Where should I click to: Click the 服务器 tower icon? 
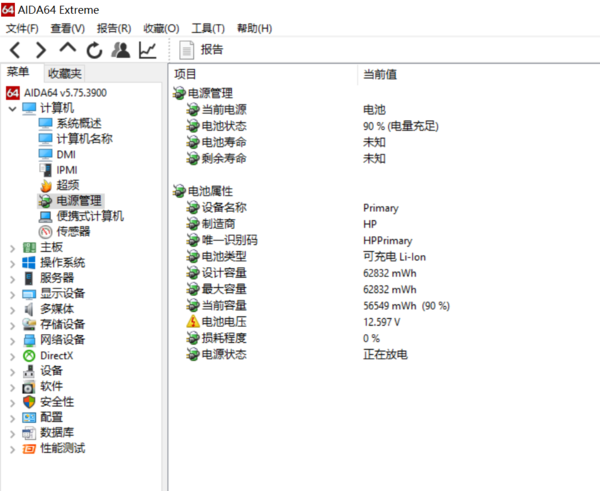click(29, 278)
